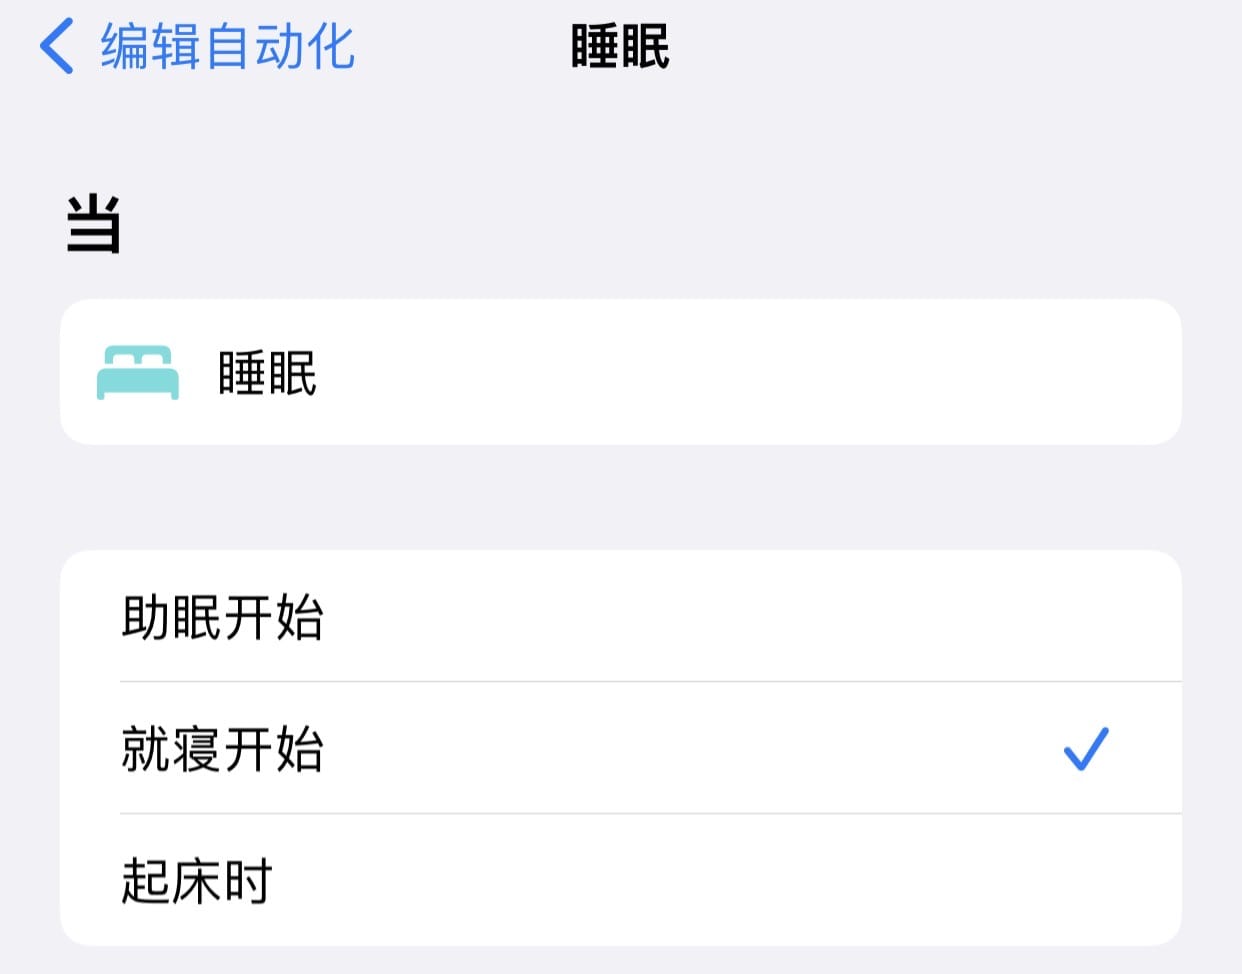Return to previous screen via 编辑自动化 text
Image resolution: width=1242 pixels, height=974 pixels.
227,47
